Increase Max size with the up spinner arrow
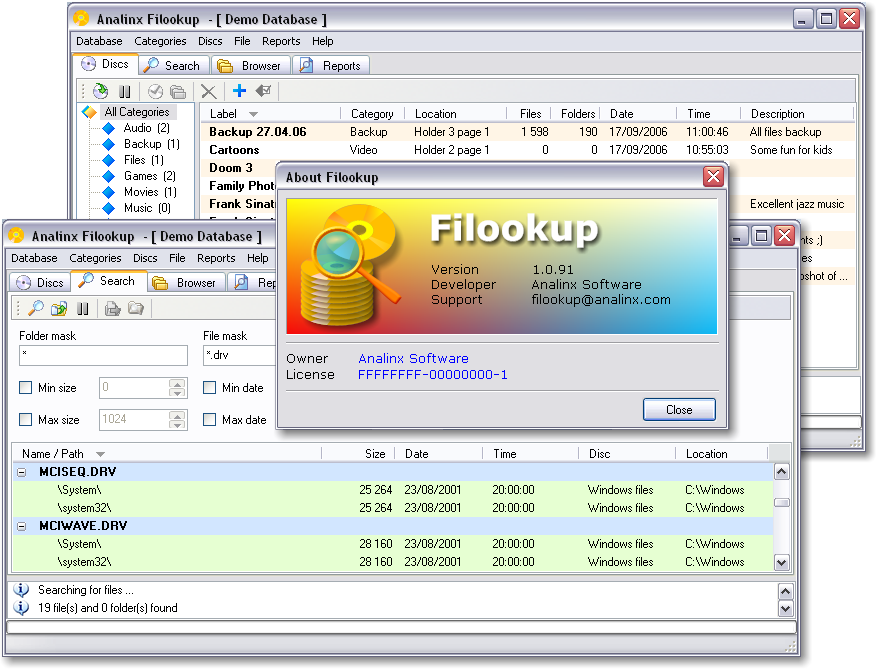 (177, 415)
